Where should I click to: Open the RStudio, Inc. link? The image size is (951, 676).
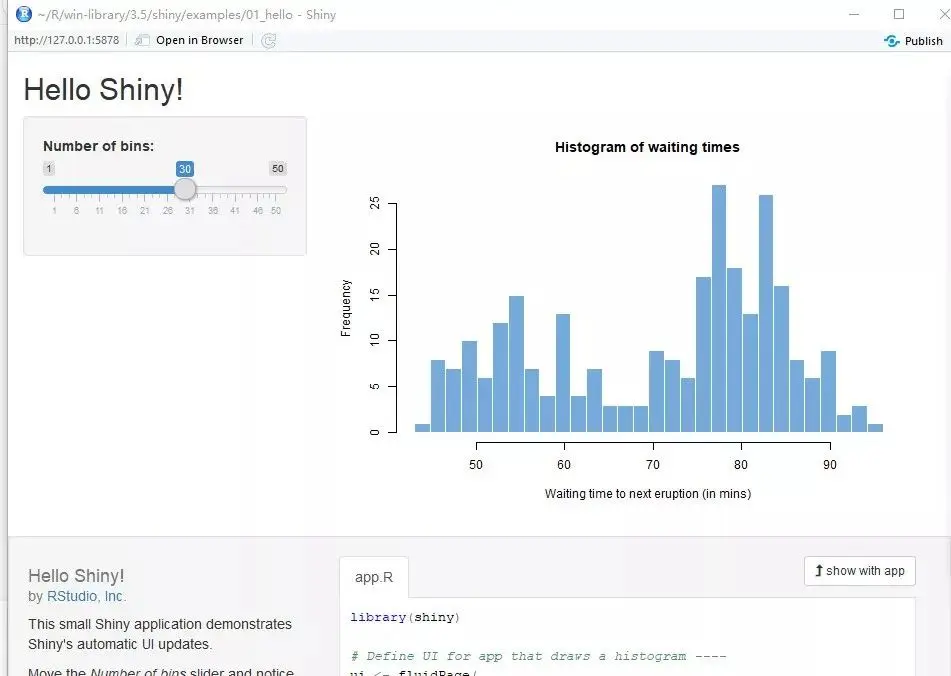[x=85, y=596]
